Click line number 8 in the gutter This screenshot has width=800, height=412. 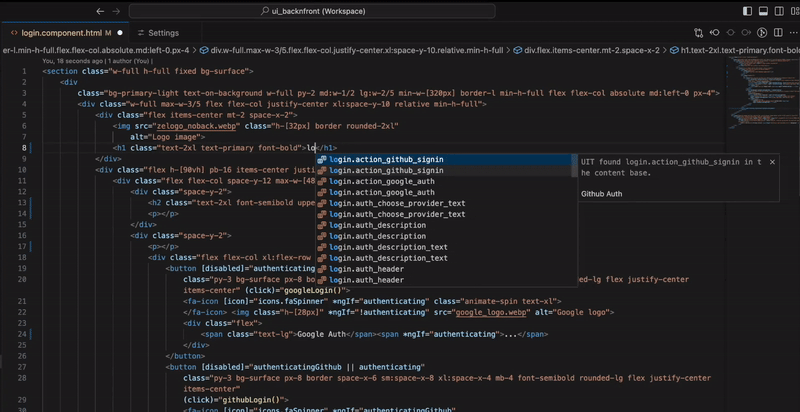[x=24, y=148]
